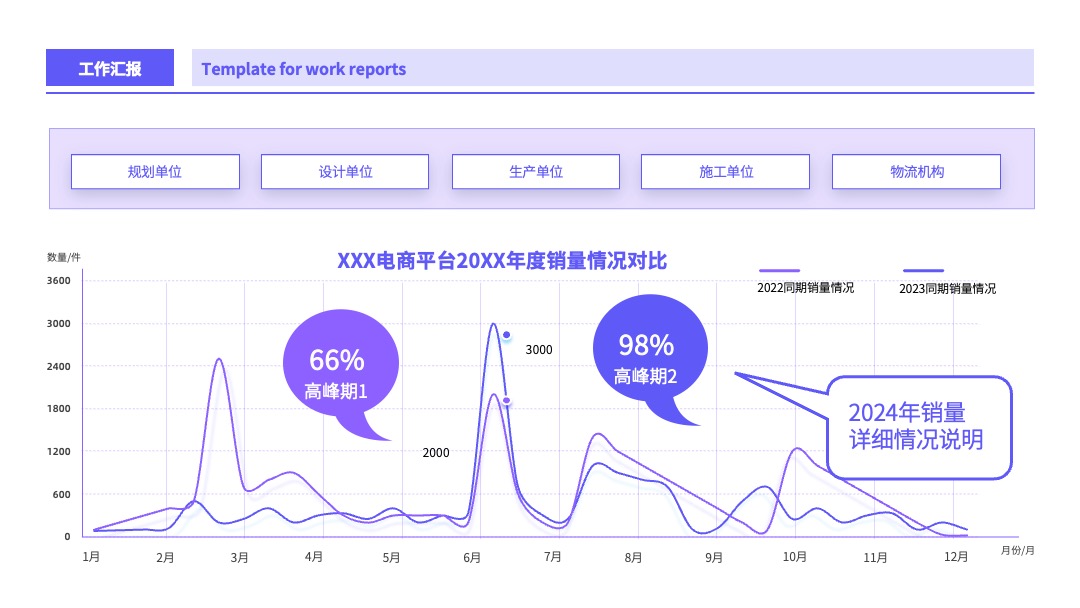The height and width of the screenshot is (608, 1080).
Task: Select the purple data point marker below 3000 label
Action: (506, 401)
